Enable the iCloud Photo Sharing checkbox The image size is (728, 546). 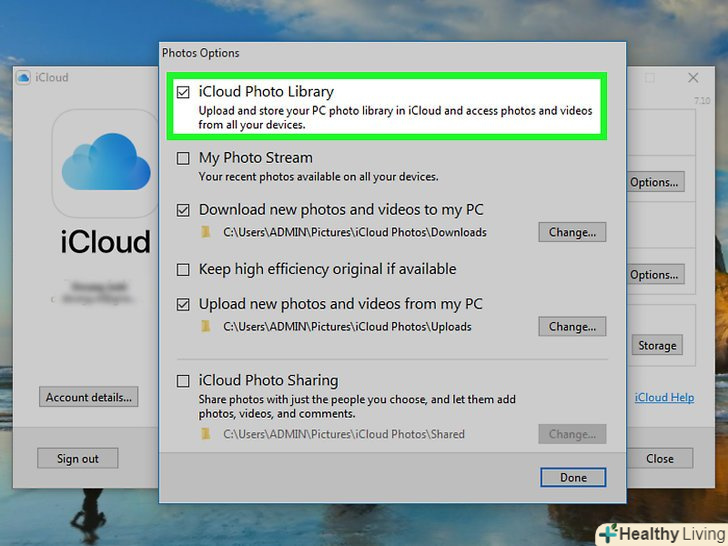coord(183,381)
